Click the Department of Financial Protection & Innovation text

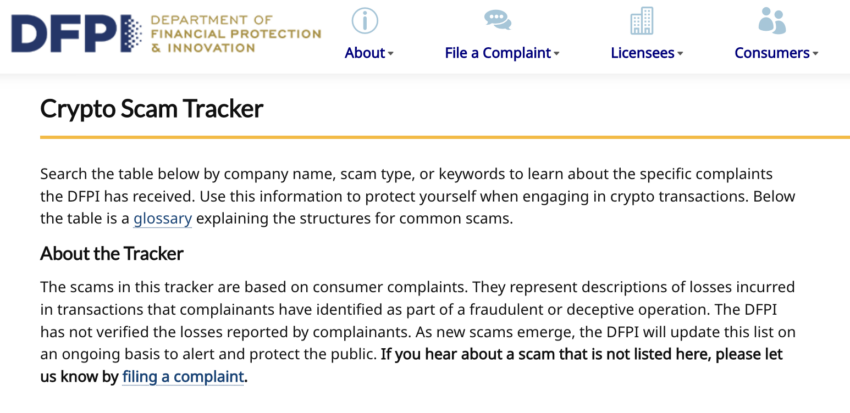(x=234, y=33)
